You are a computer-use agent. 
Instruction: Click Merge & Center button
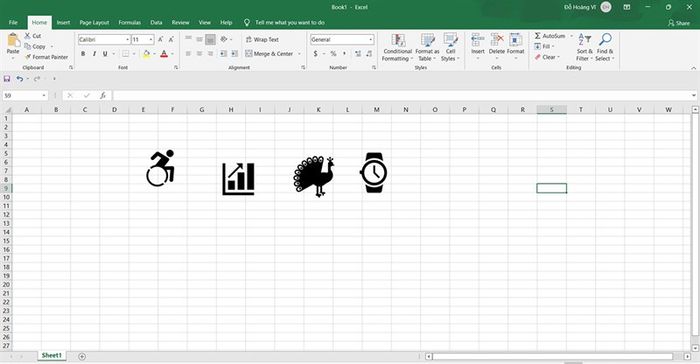pos(269,54)
